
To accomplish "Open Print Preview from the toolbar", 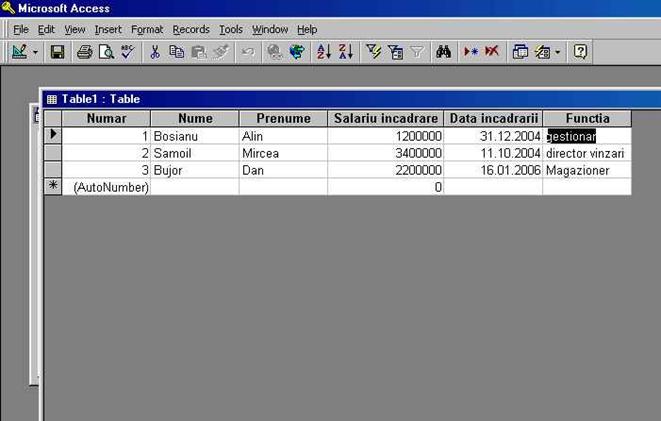I will pos(105,51).
